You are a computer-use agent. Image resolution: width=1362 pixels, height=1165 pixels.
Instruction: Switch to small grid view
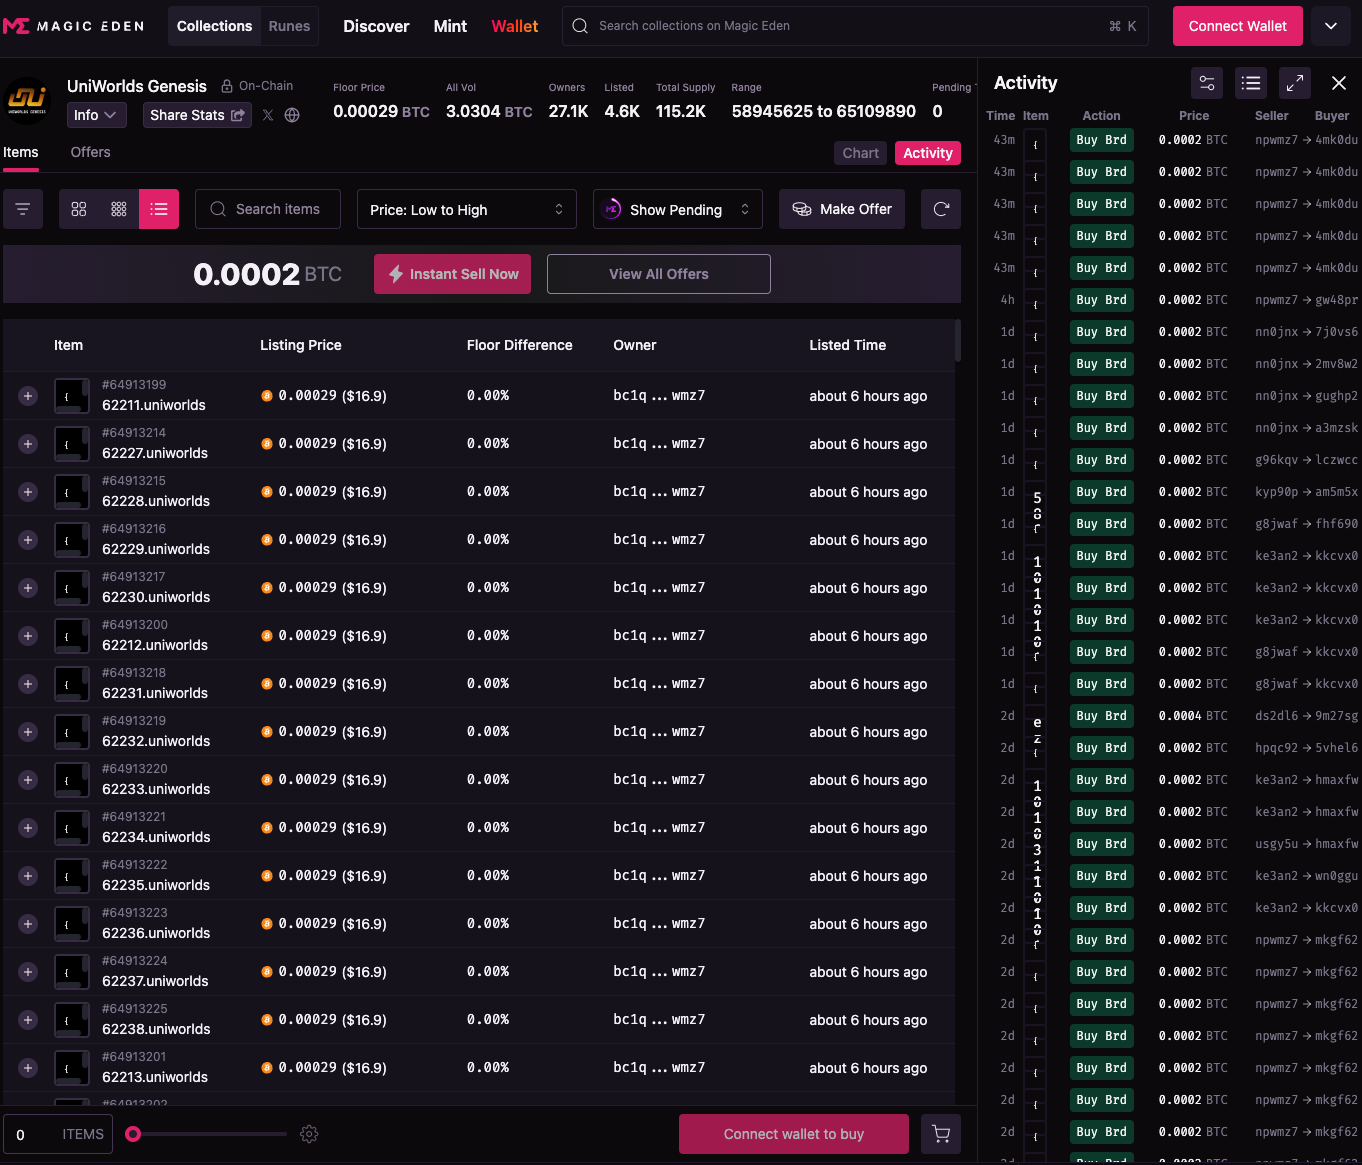pyautogui.click(x=119, y=209)
